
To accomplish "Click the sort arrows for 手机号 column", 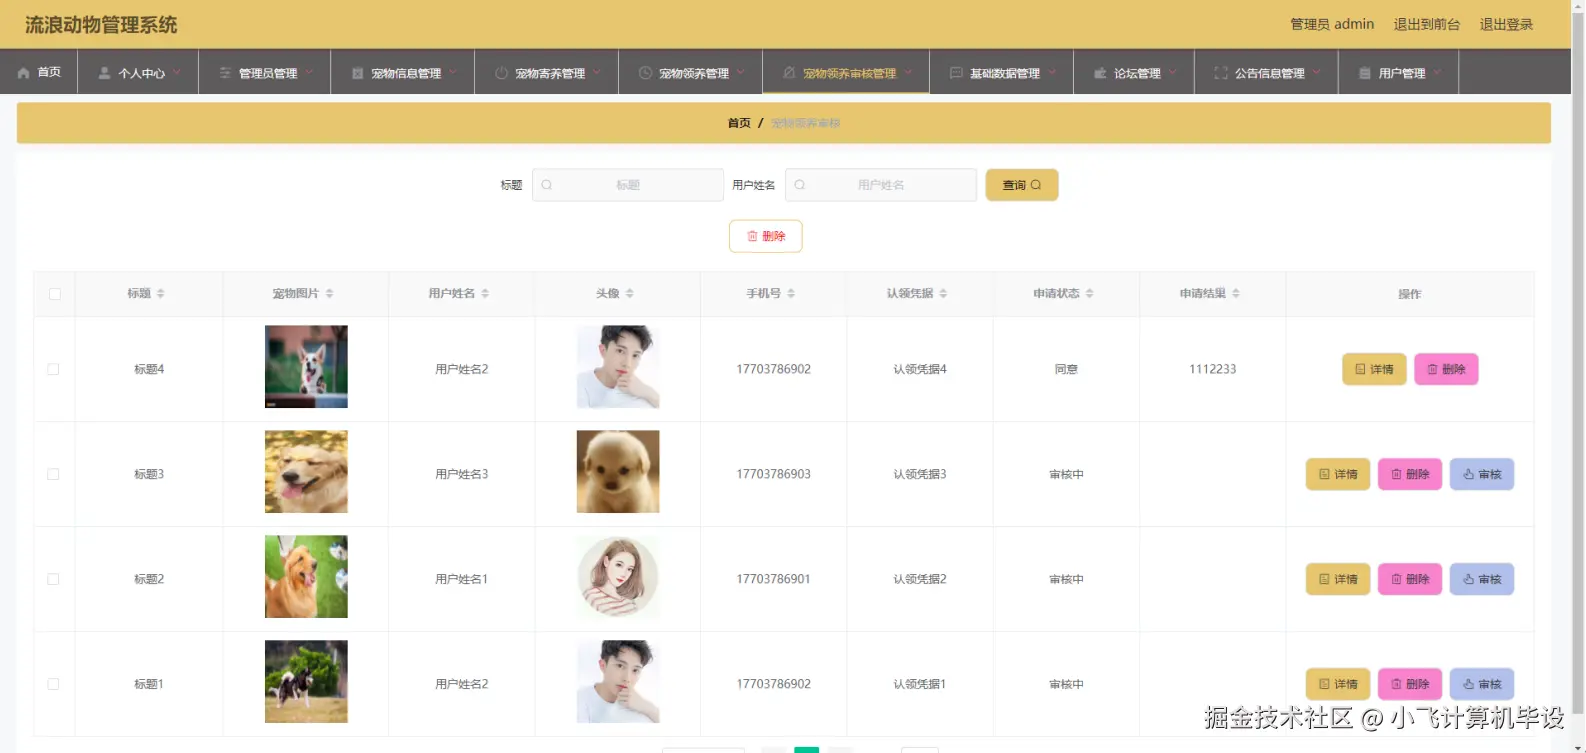I will coord(791,294).
